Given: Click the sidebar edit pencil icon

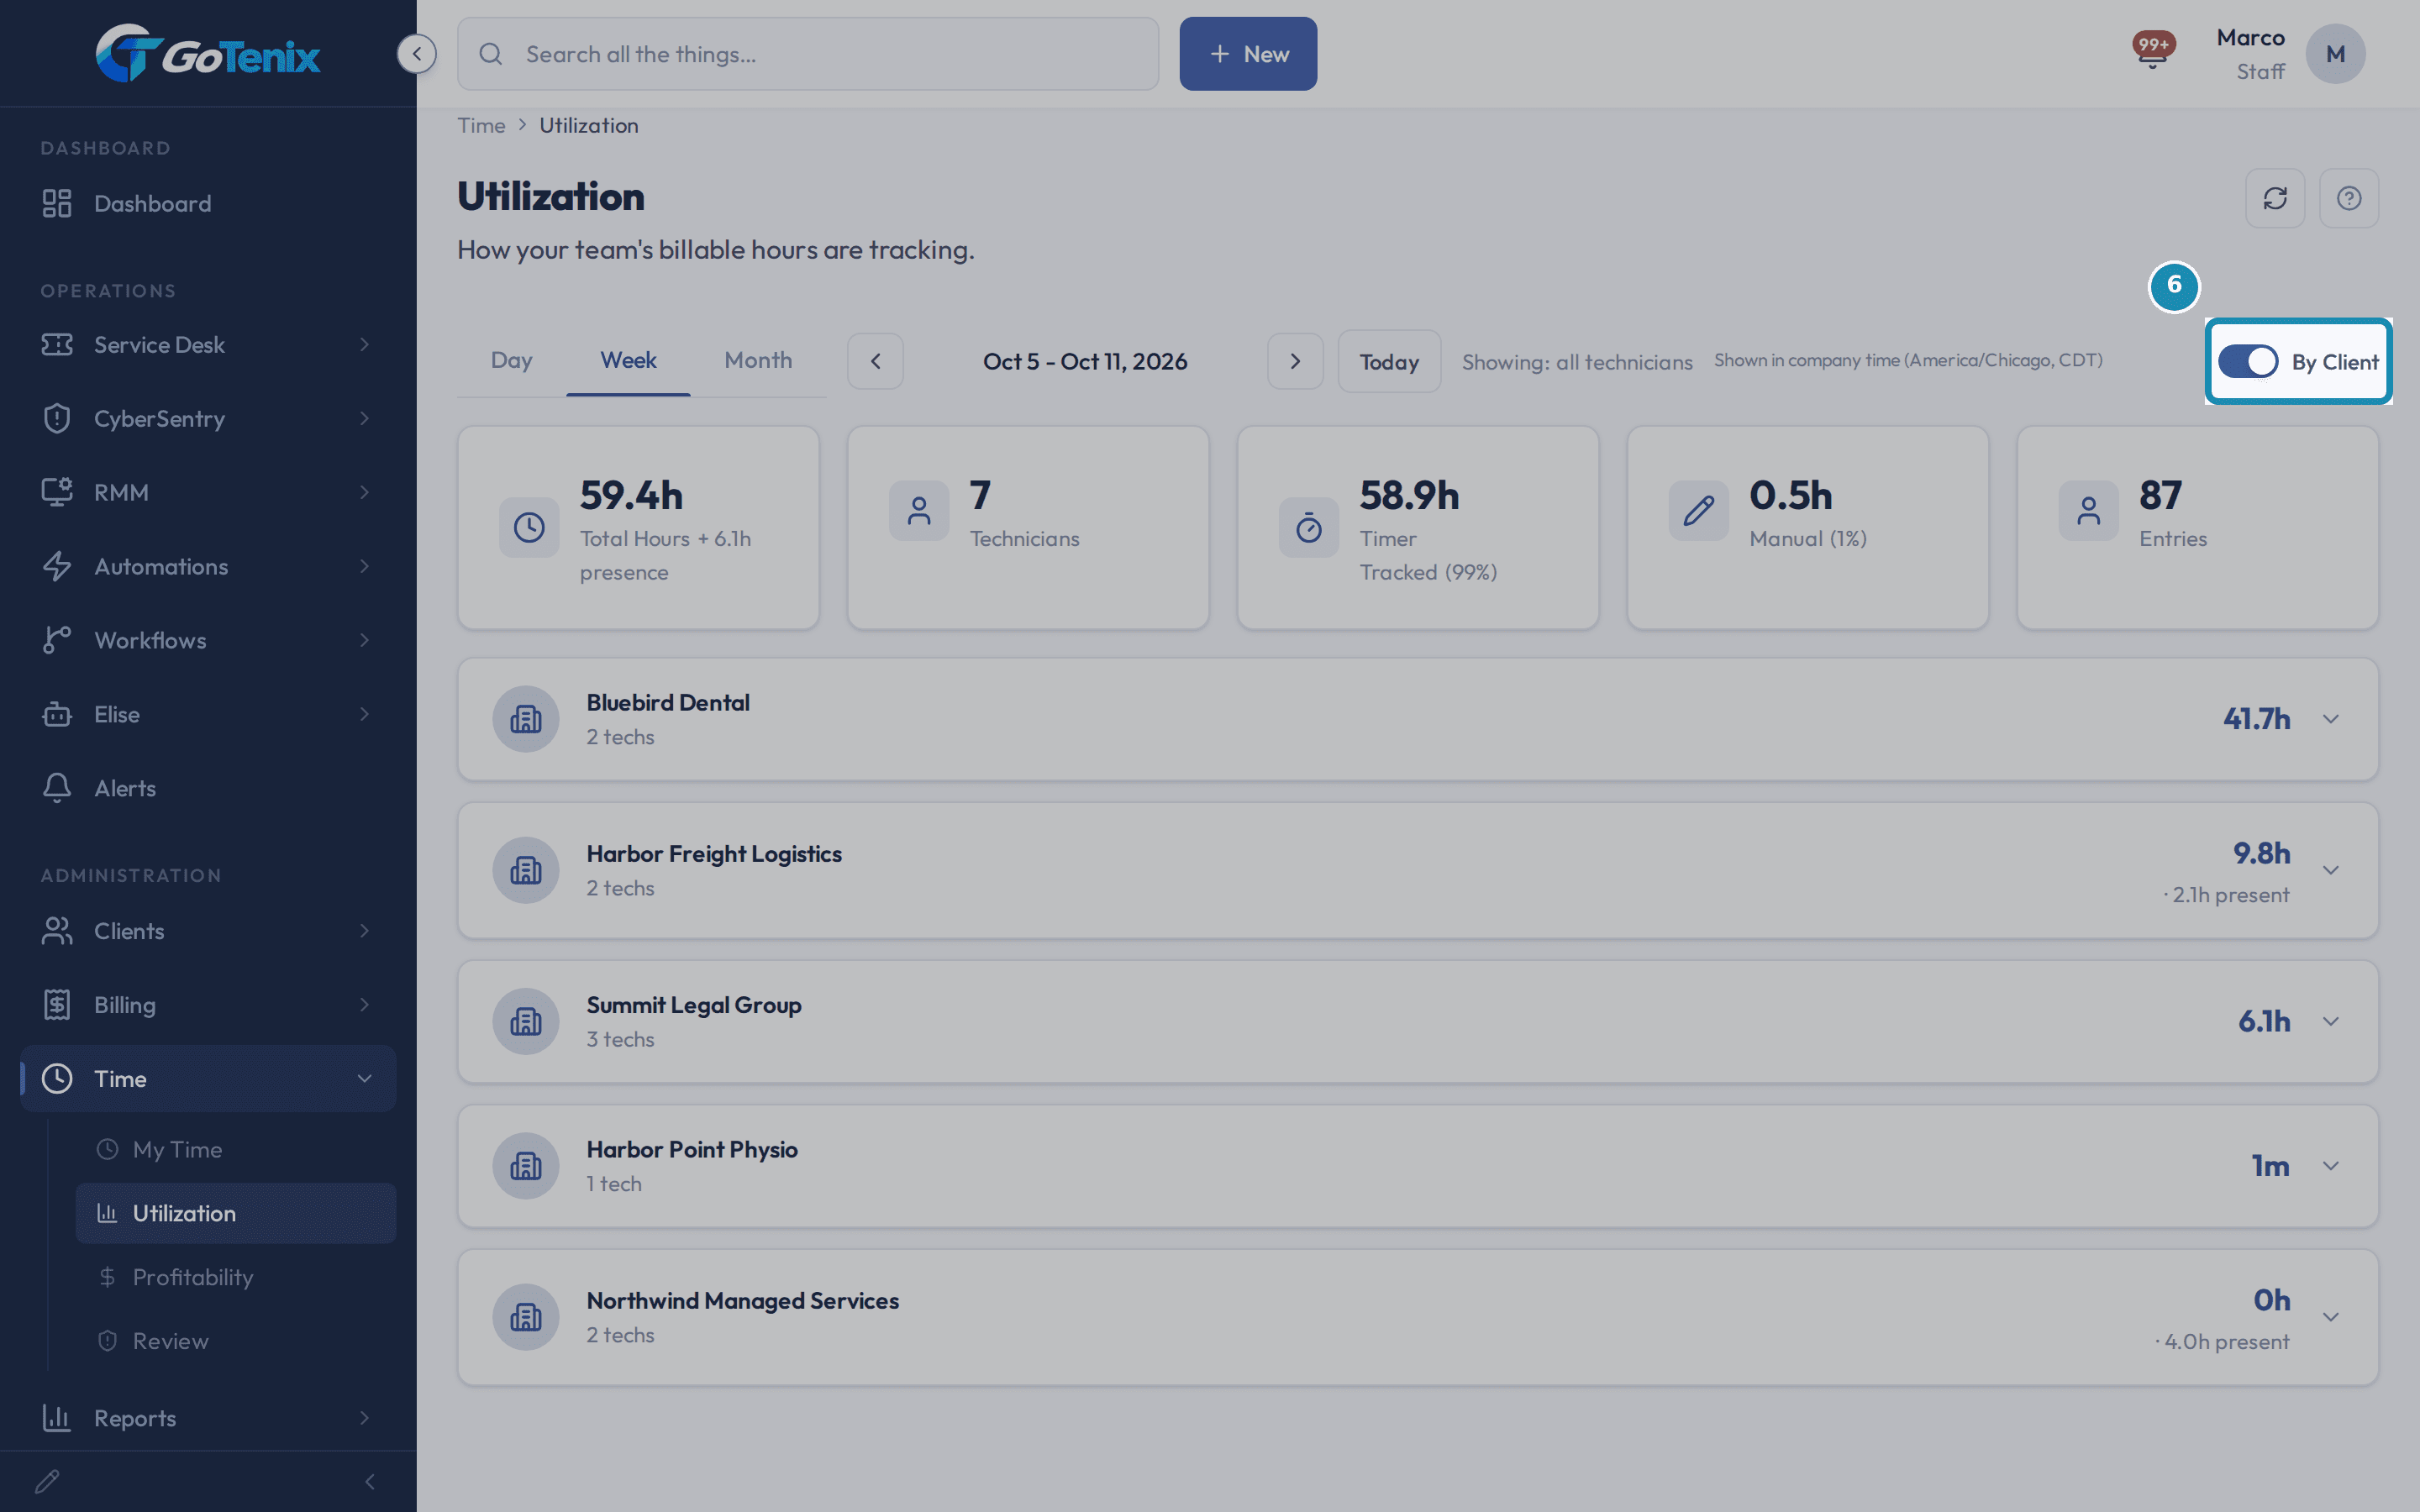Looking at the screenshot, I should [x=48, y=1481].
